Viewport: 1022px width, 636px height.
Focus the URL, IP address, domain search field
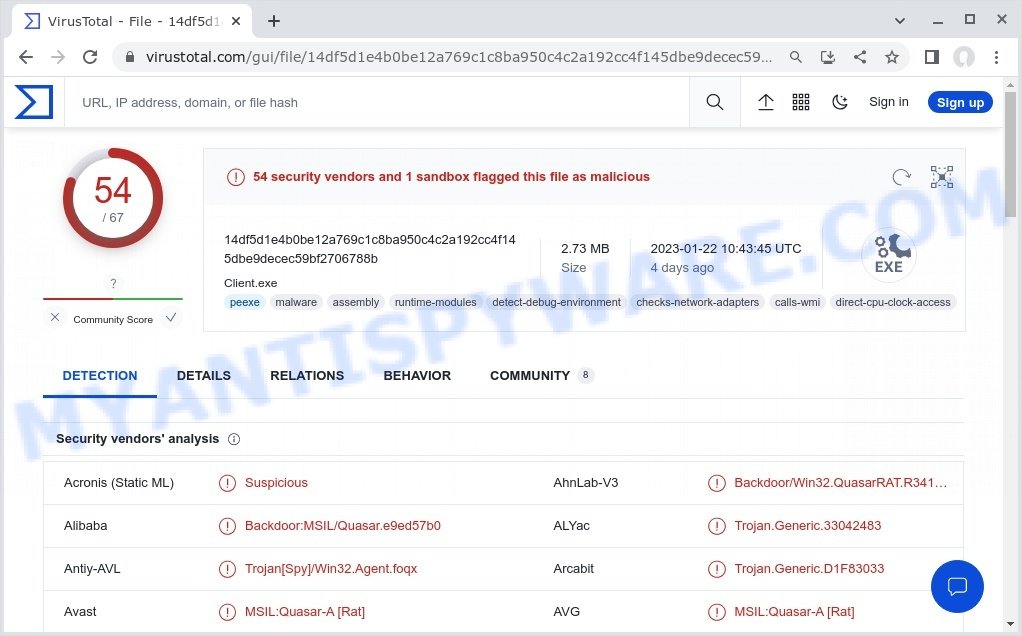coord(377,102)
